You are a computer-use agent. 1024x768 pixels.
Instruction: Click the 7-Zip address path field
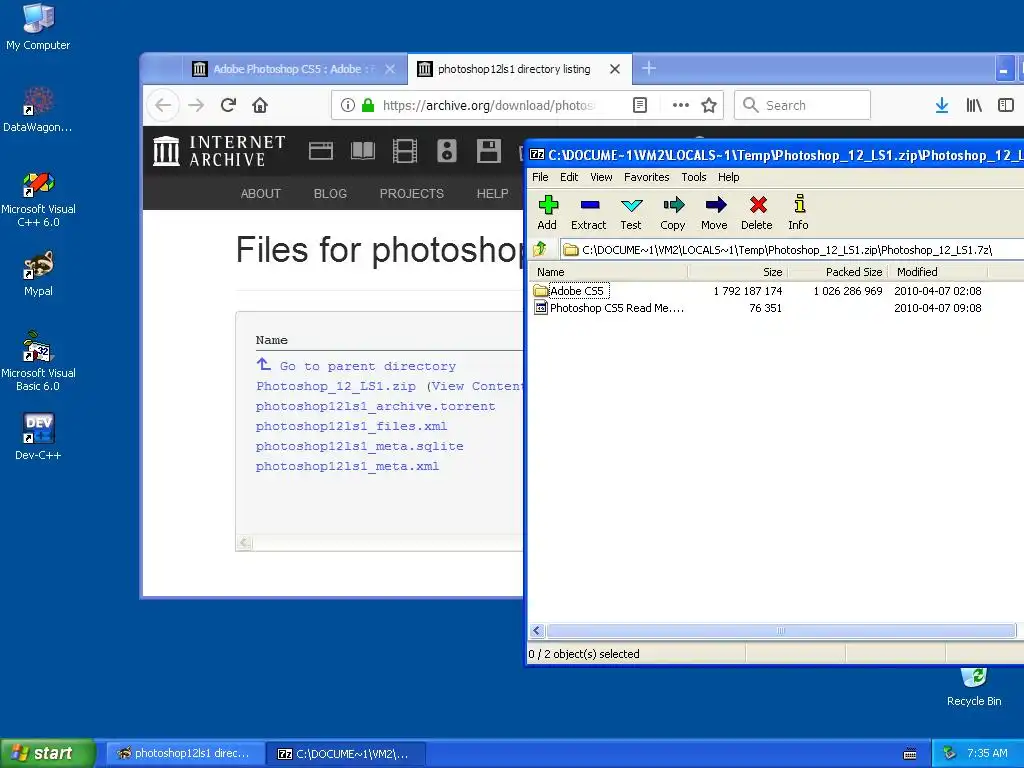[792, 249]
